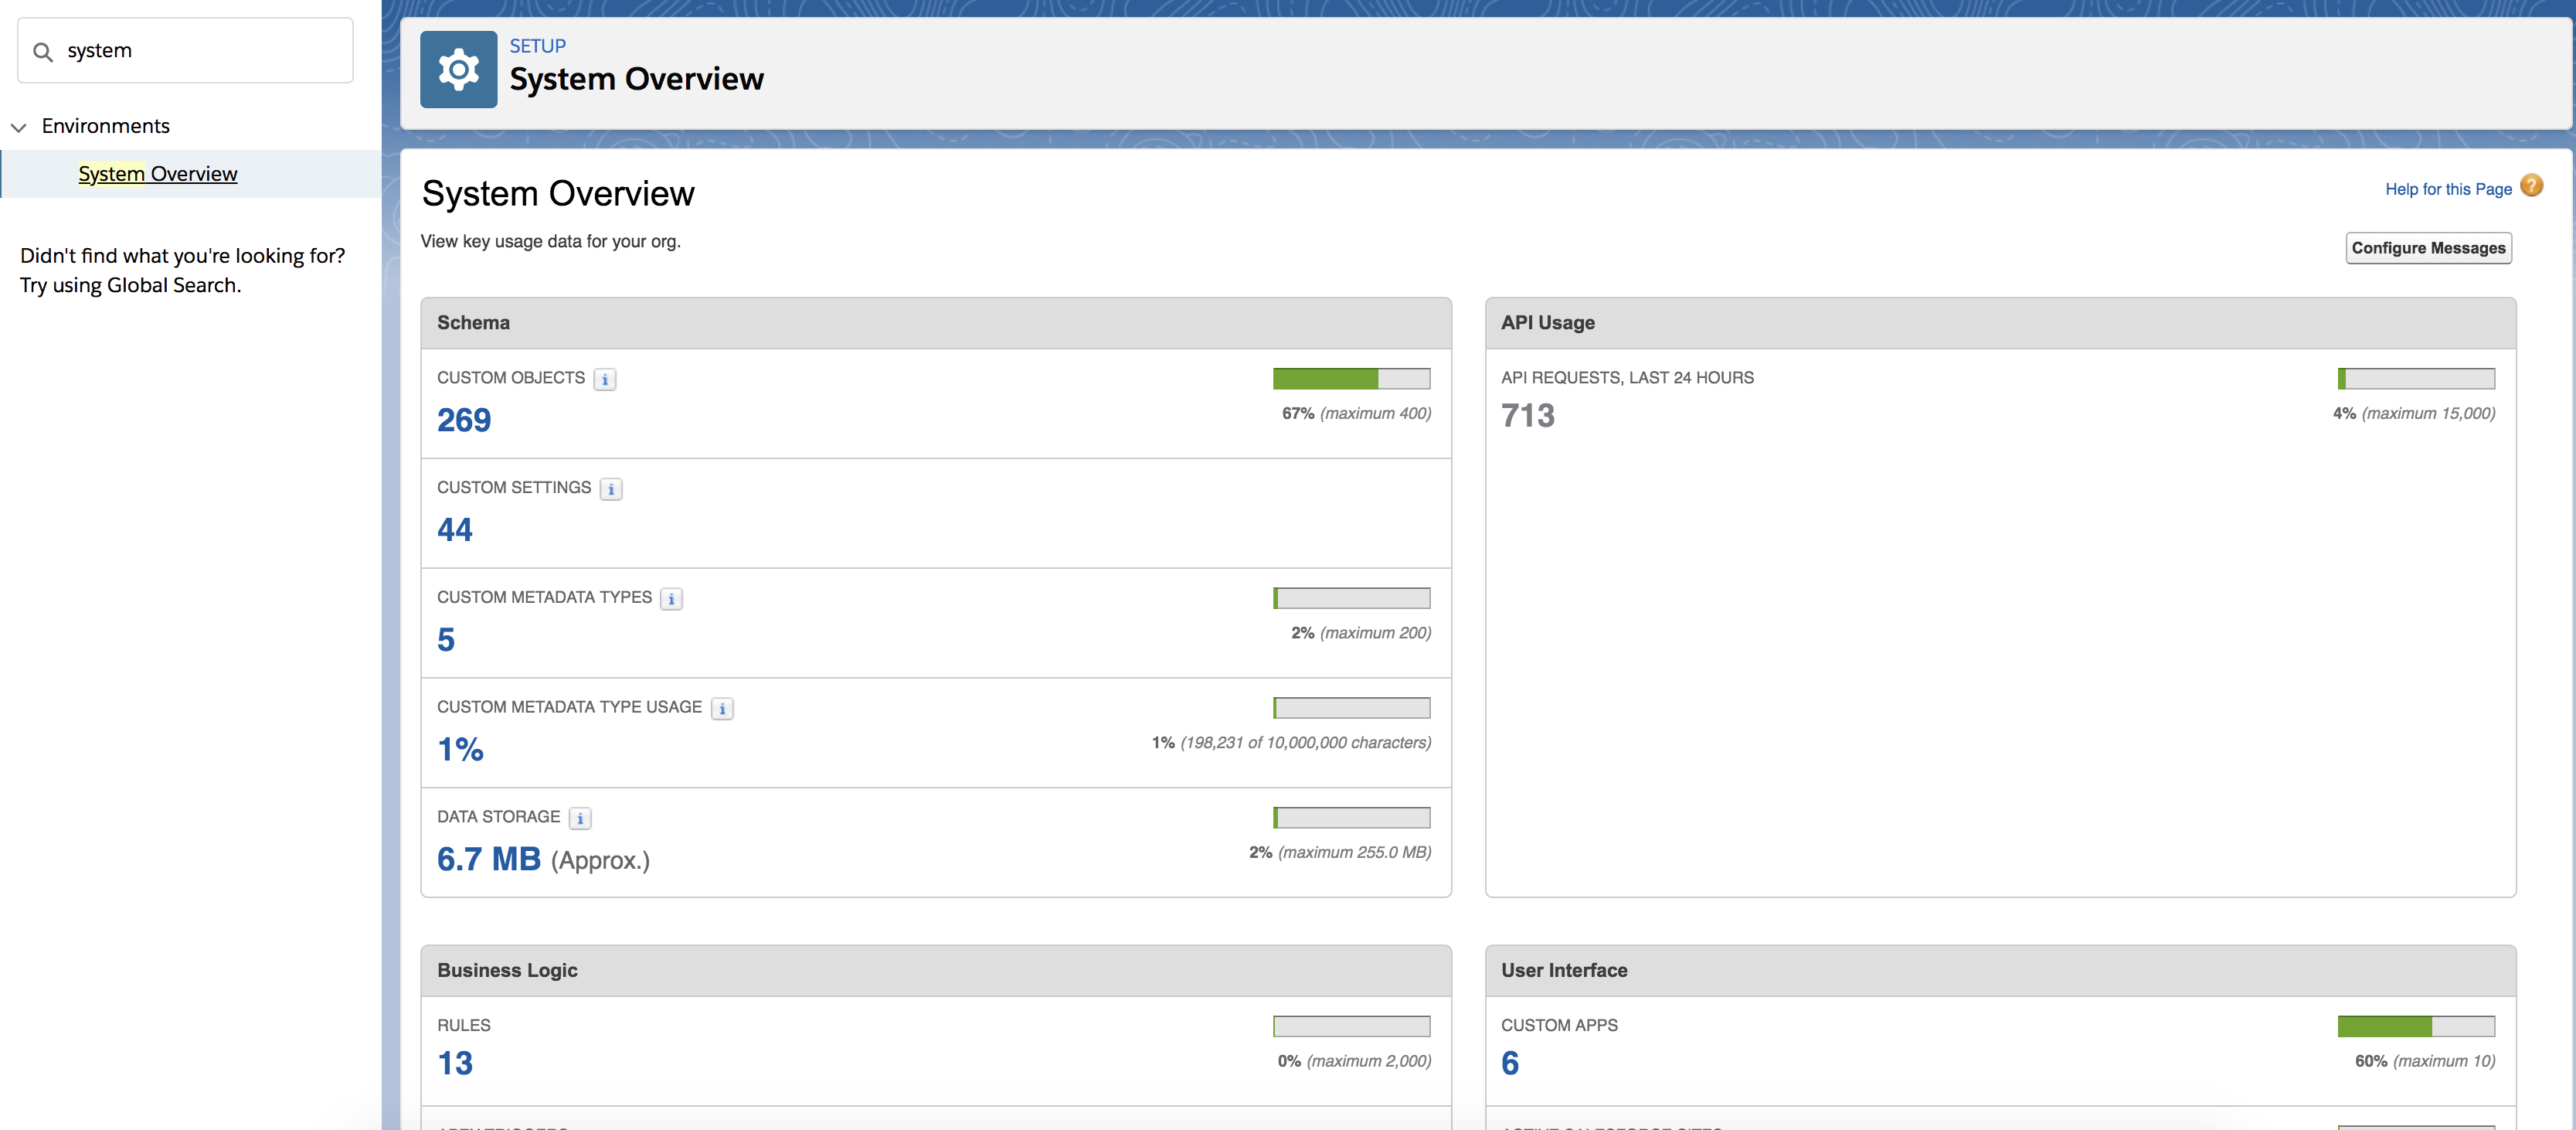The image size is (2576, 1130).
Task: Click the 713 API requests count
Action: (x=1528, y=415)
